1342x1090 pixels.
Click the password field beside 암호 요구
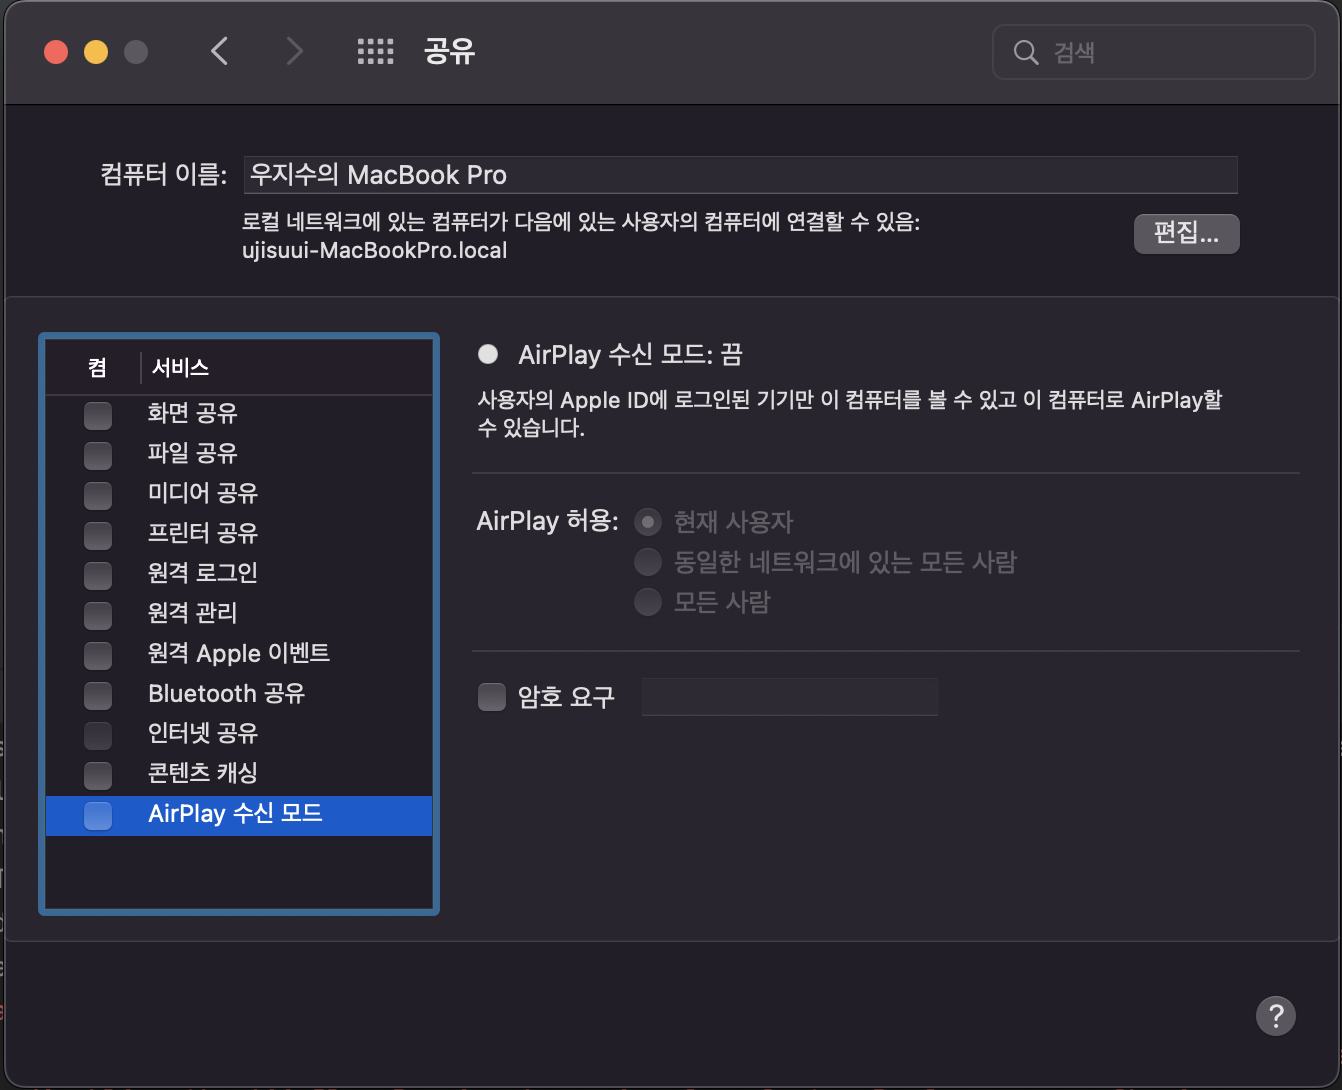790,696
